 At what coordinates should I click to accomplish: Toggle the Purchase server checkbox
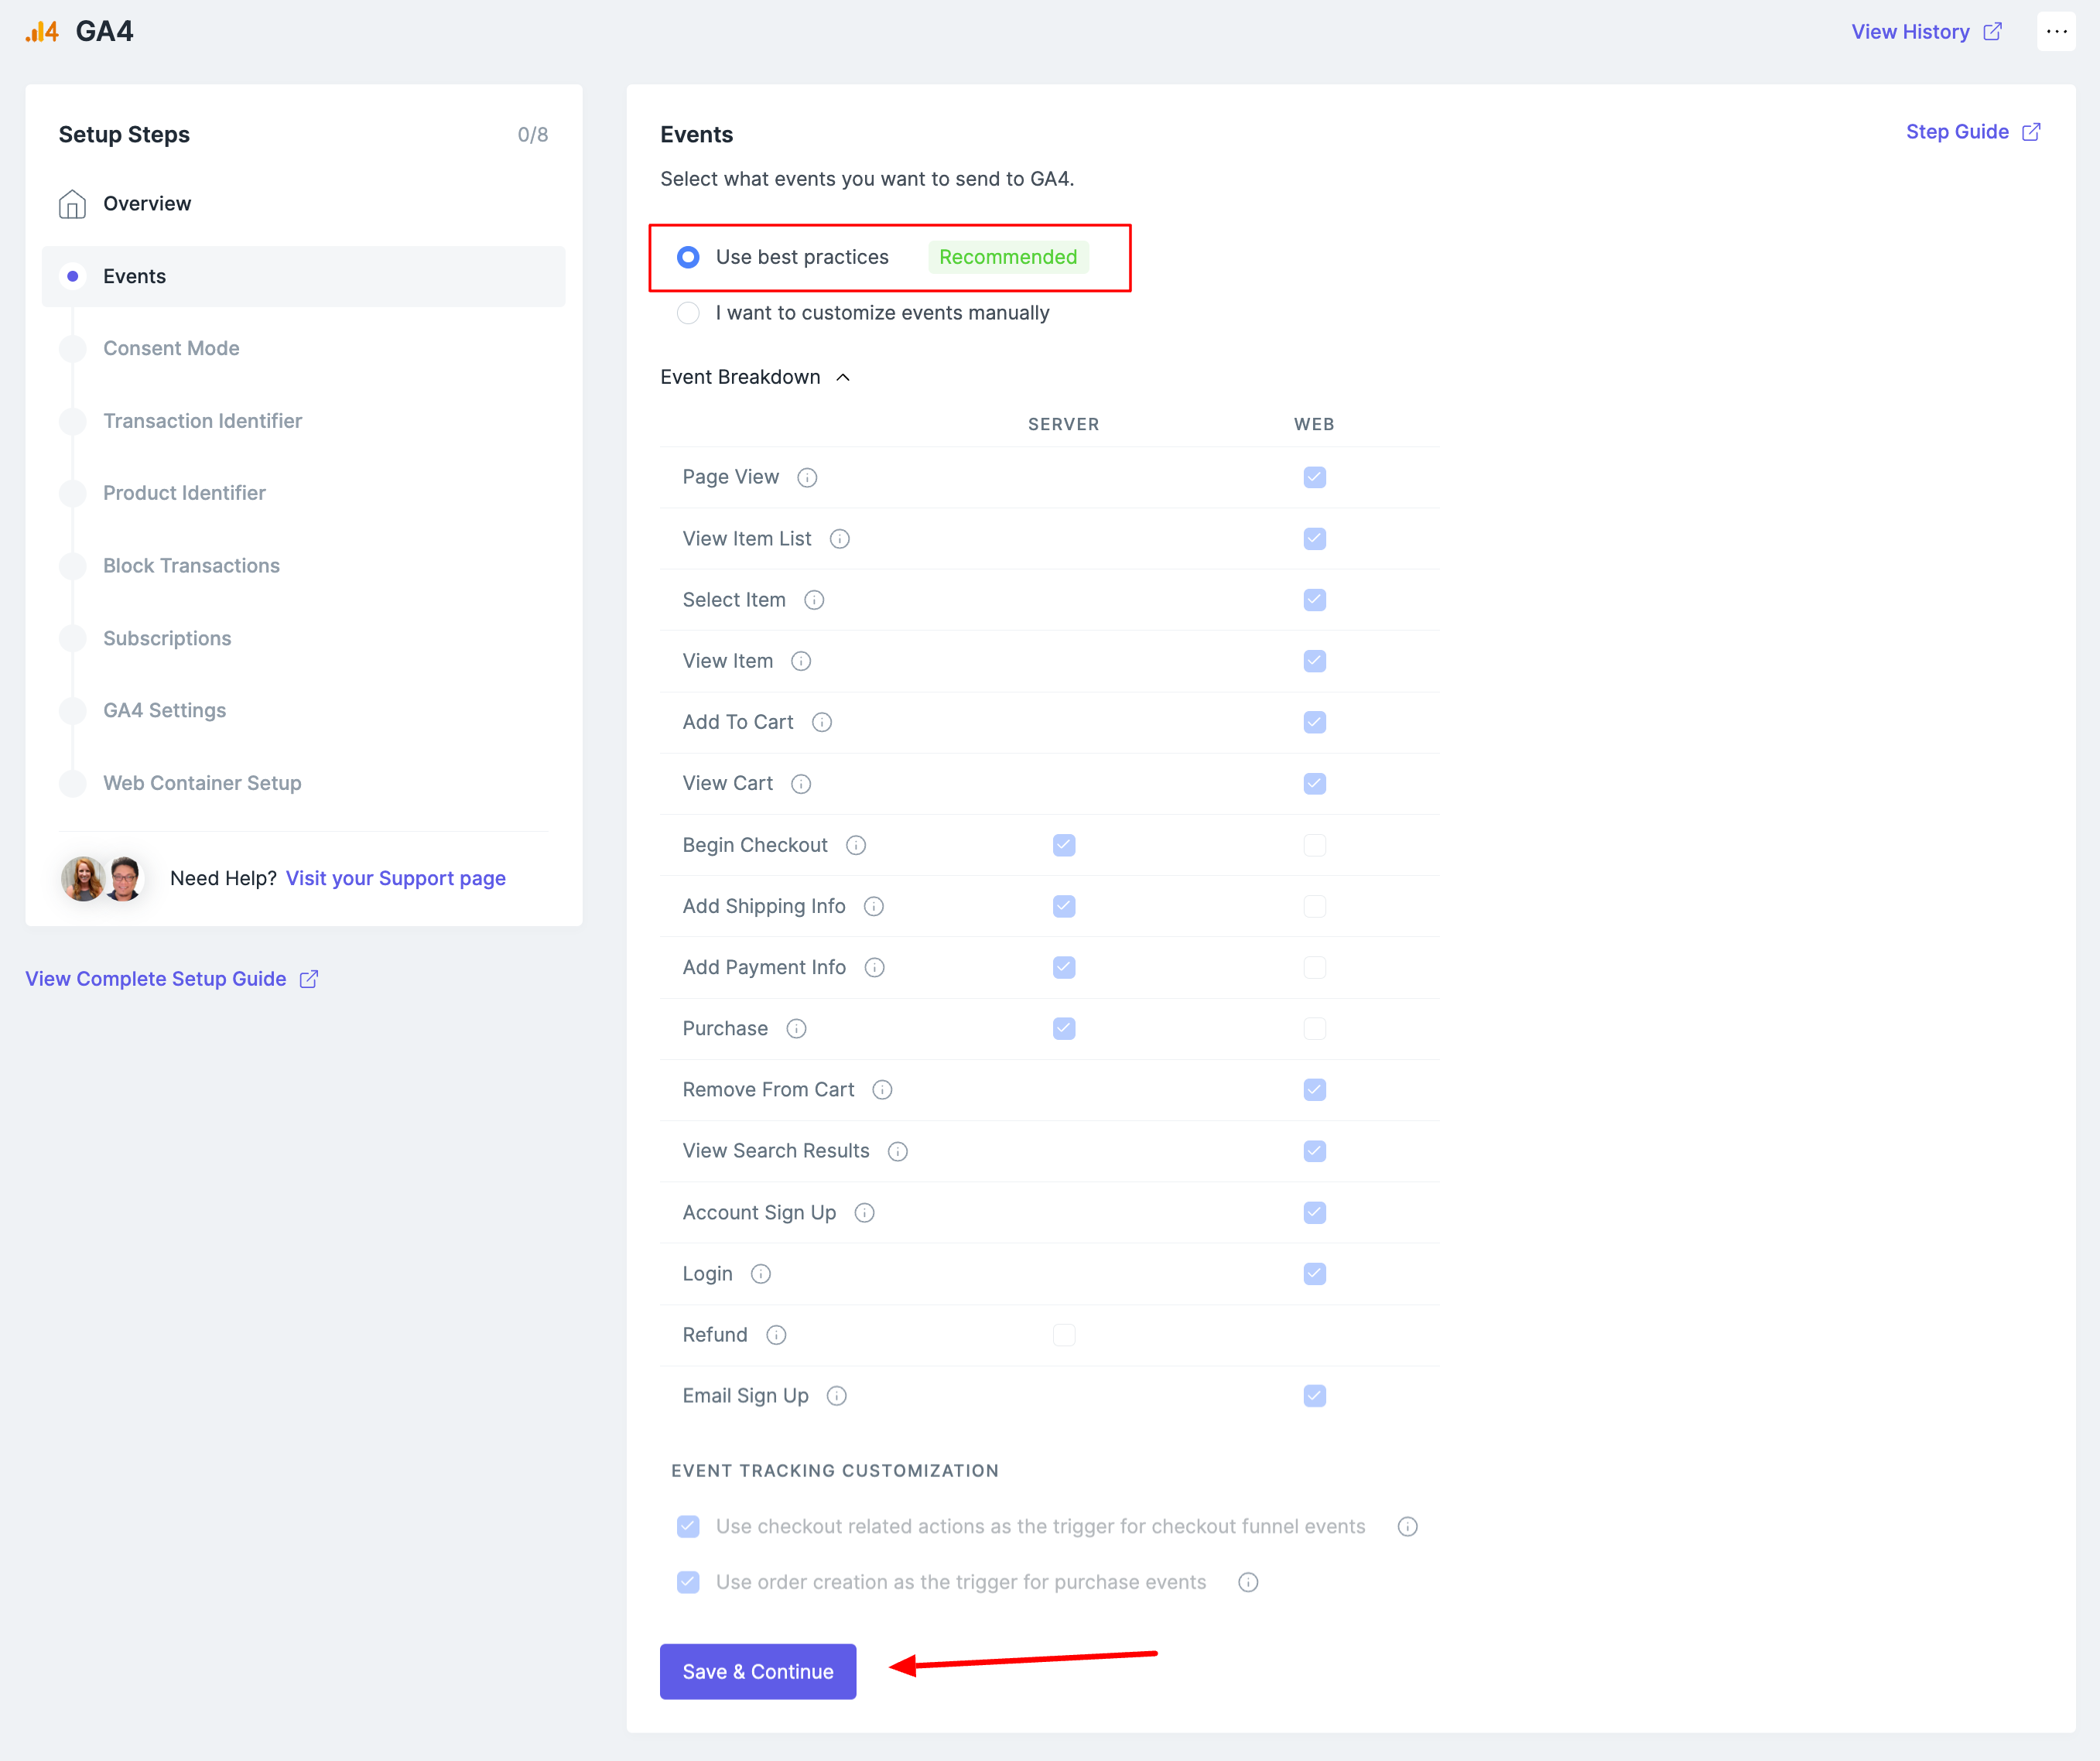[1064, 1029]
